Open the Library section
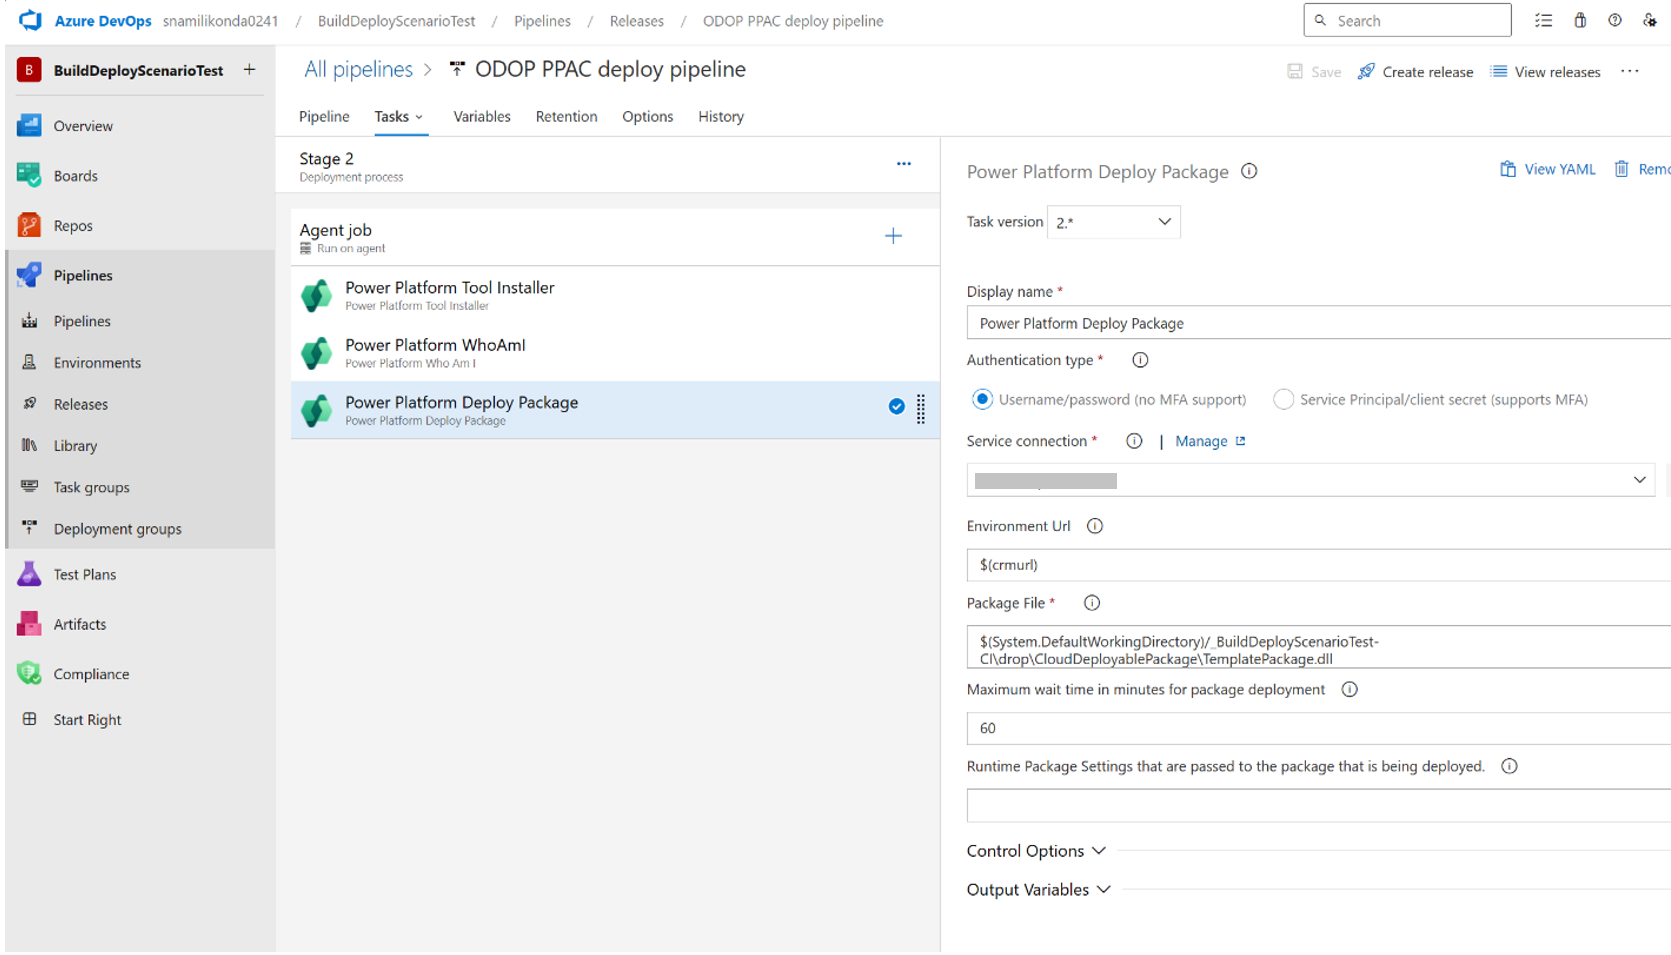Viewport: 1671px width, 955px height. point(75,445)
